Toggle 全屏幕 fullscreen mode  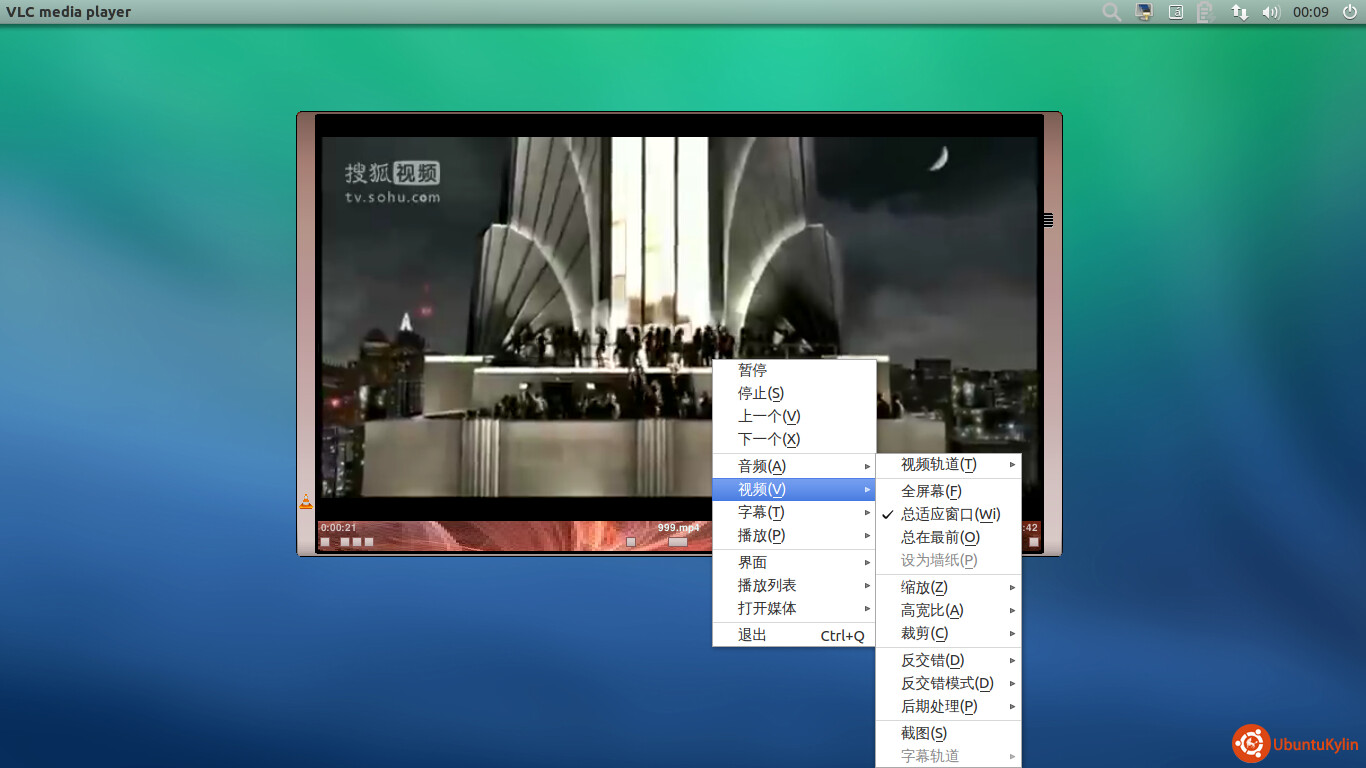click(x=931, y=491)
